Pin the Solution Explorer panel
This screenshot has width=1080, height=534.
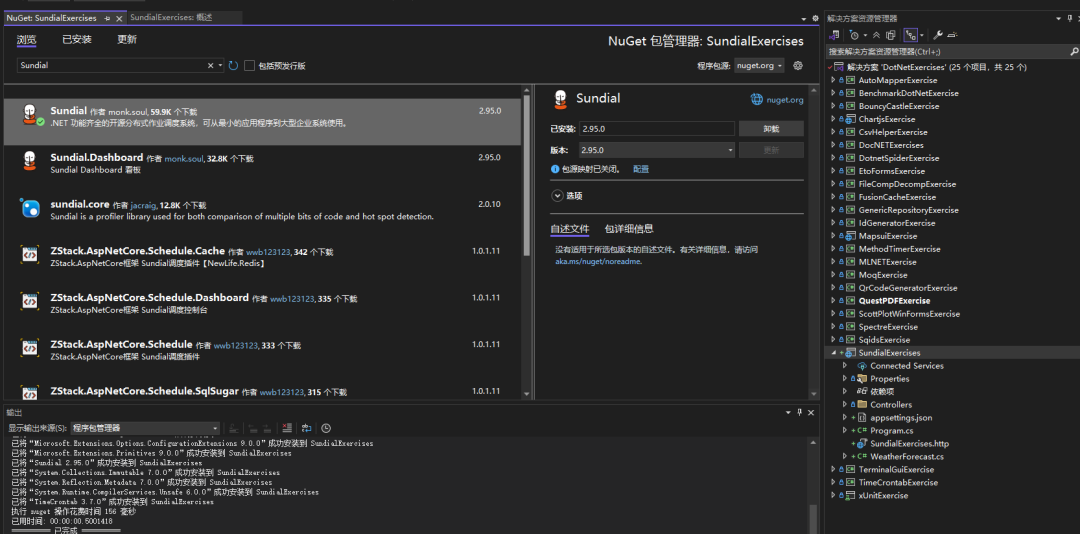pos(1069,19)
